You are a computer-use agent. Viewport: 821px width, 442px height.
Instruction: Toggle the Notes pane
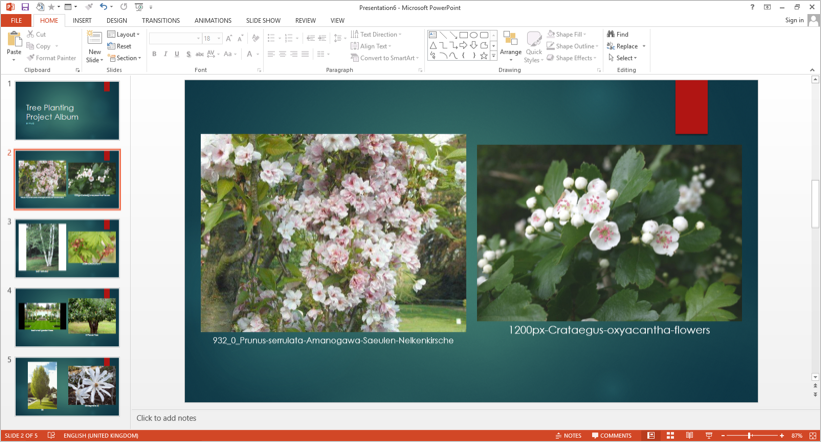click(x=569, y=436)
